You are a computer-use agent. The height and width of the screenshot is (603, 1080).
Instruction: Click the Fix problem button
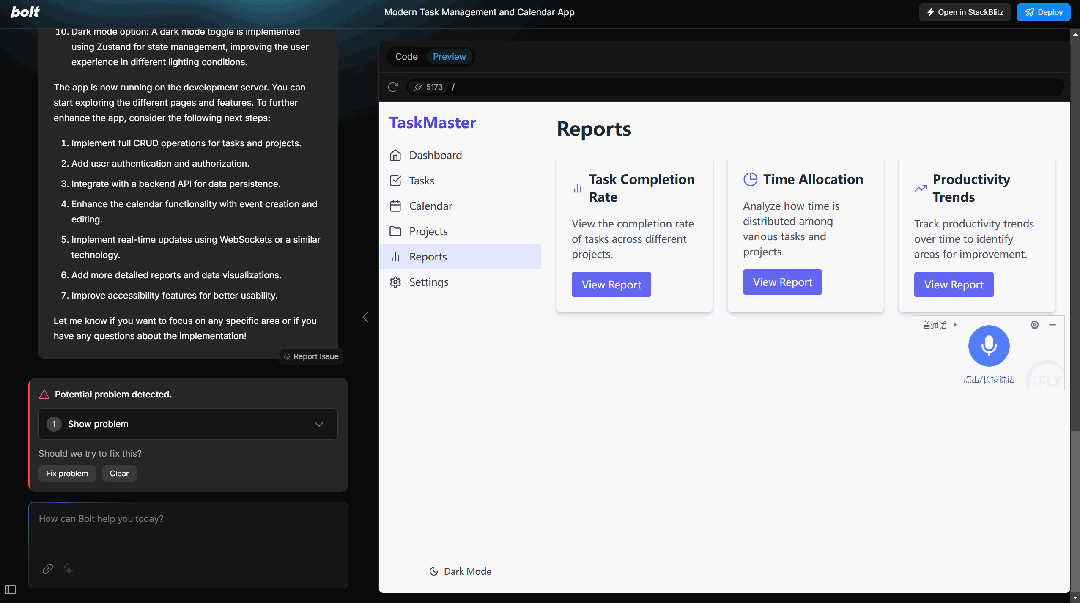(68, 473)
